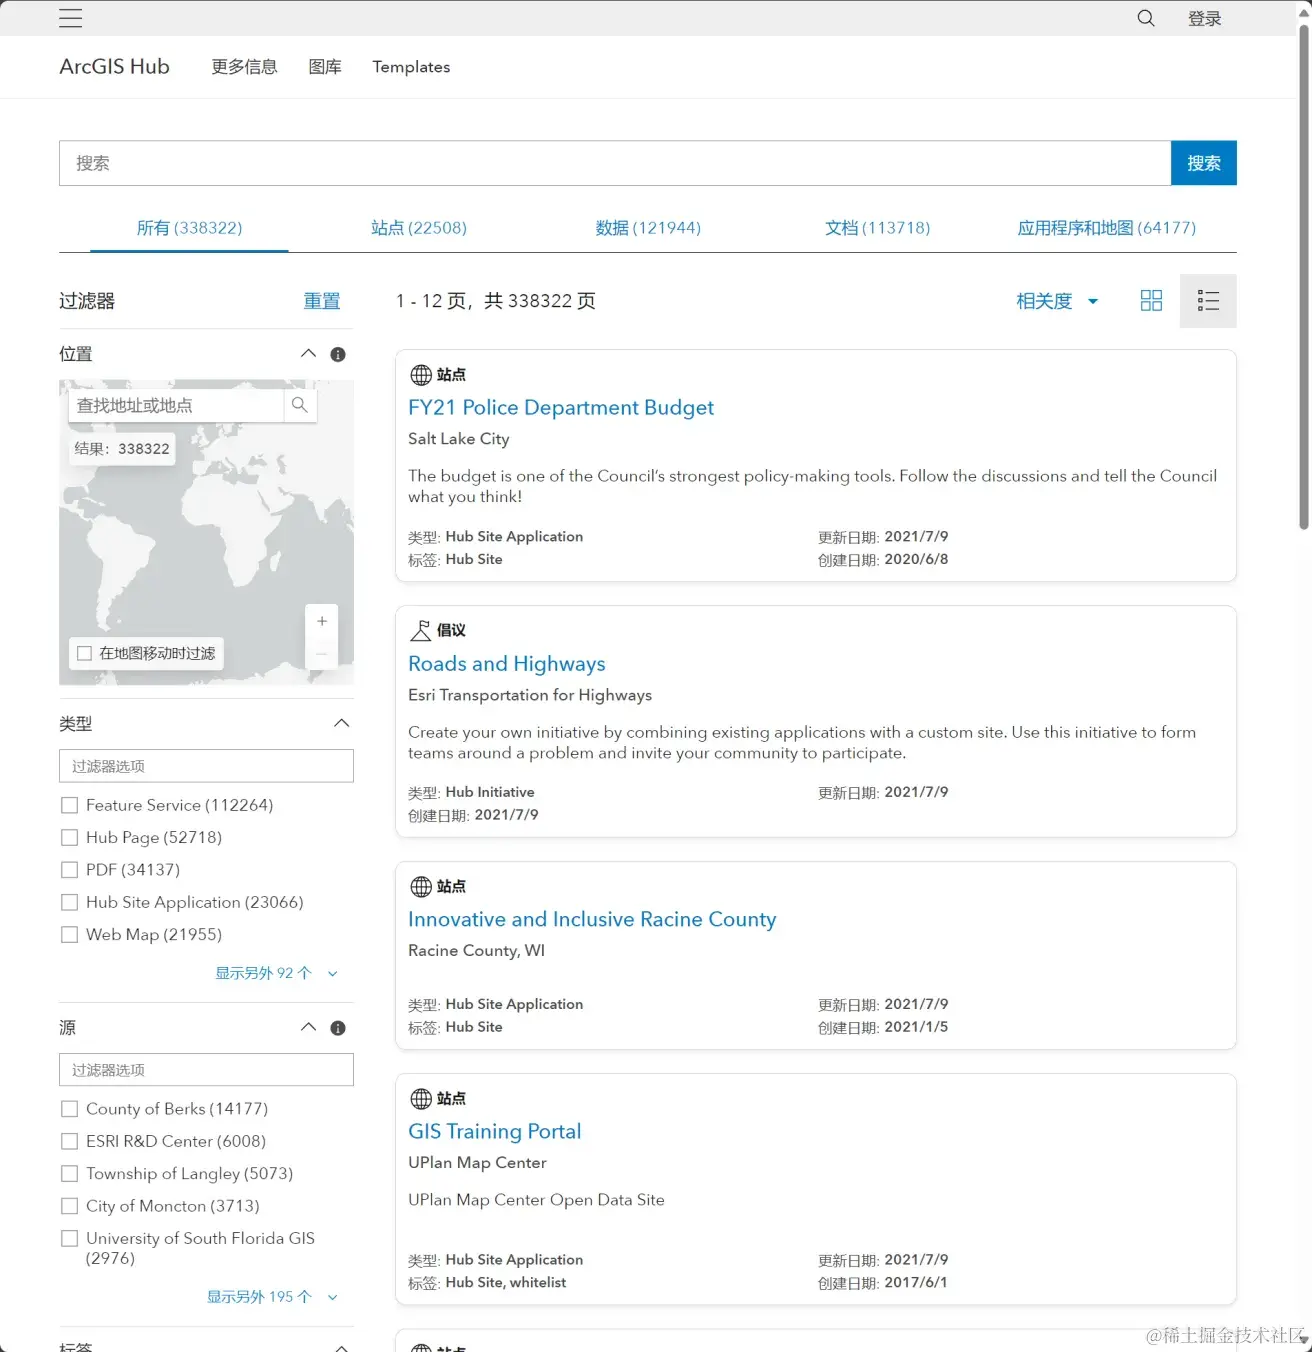Screen dimensions: 1312x1352
Task: Open FY21 Police Department Budget link
Action: (x=561, y=407)
